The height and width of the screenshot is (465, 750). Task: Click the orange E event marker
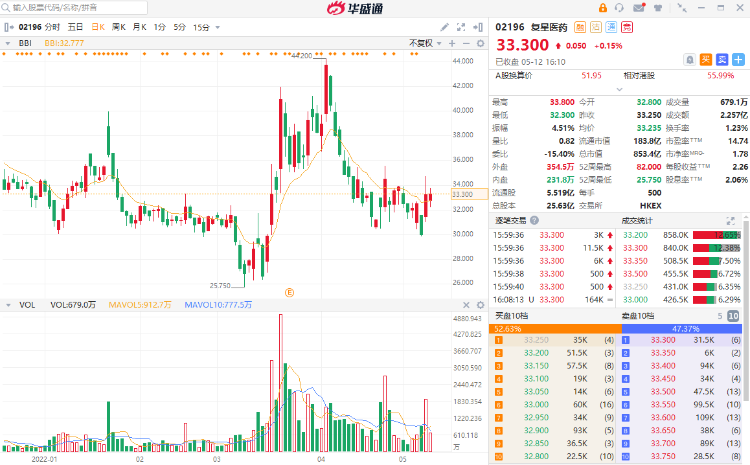click(289, 292)
